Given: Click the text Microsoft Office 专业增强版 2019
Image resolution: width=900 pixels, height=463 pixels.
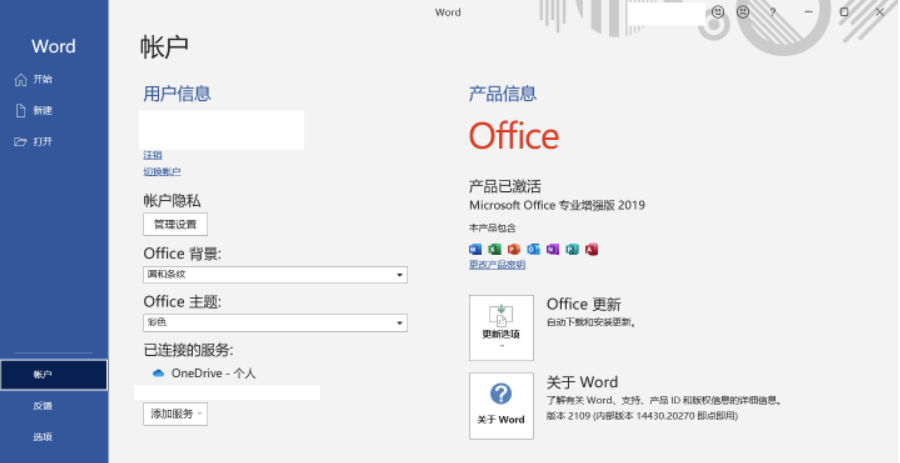Looking at the screenshot, I should [x=557, y=205].
